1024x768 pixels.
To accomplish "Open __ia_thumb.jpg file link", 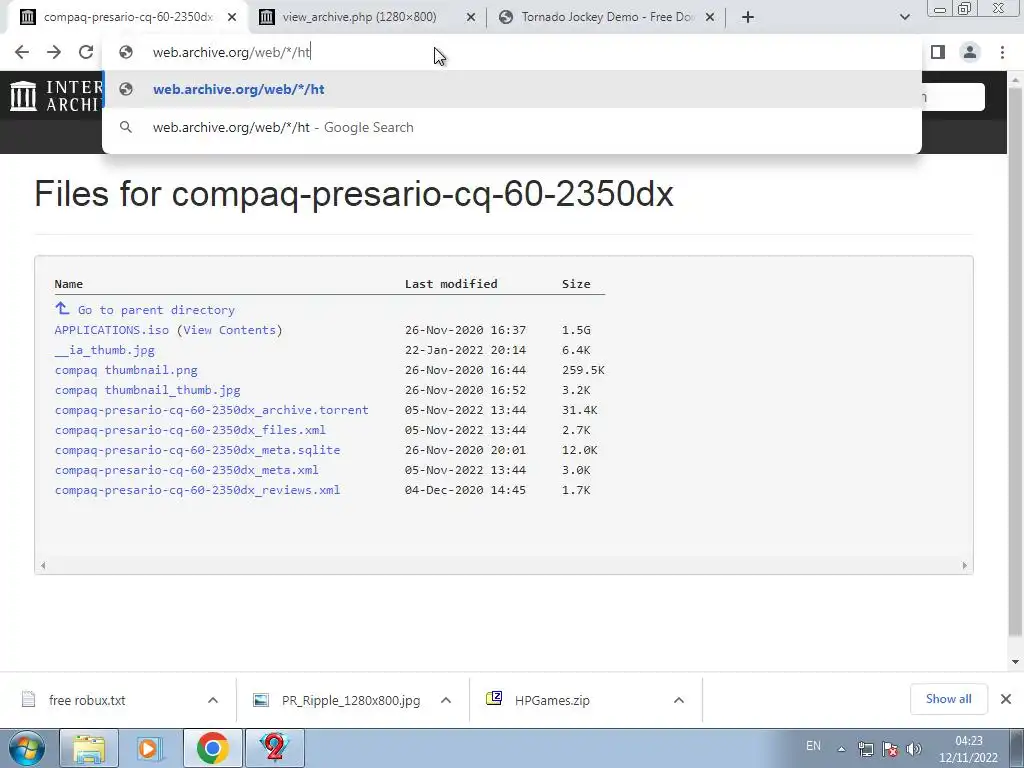I will (x=104, y=350).
